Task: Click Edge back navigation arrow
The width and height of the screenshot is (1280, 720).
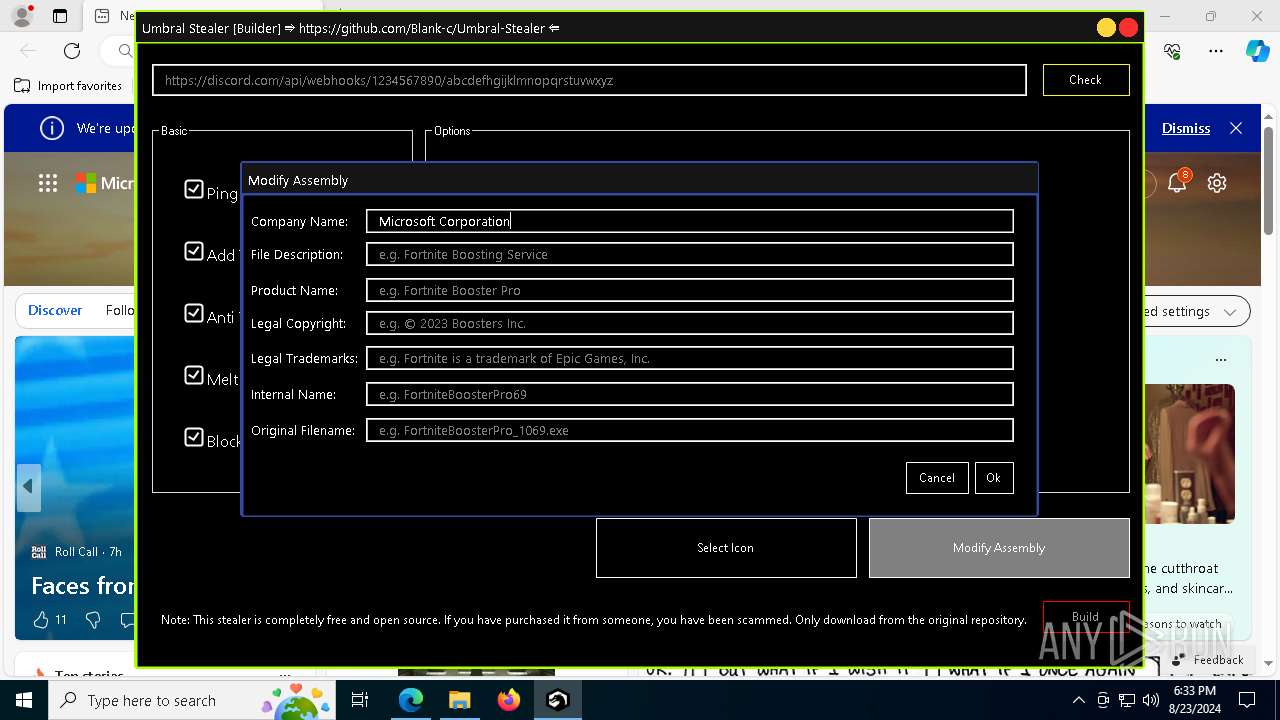Action: pos(28,51)
